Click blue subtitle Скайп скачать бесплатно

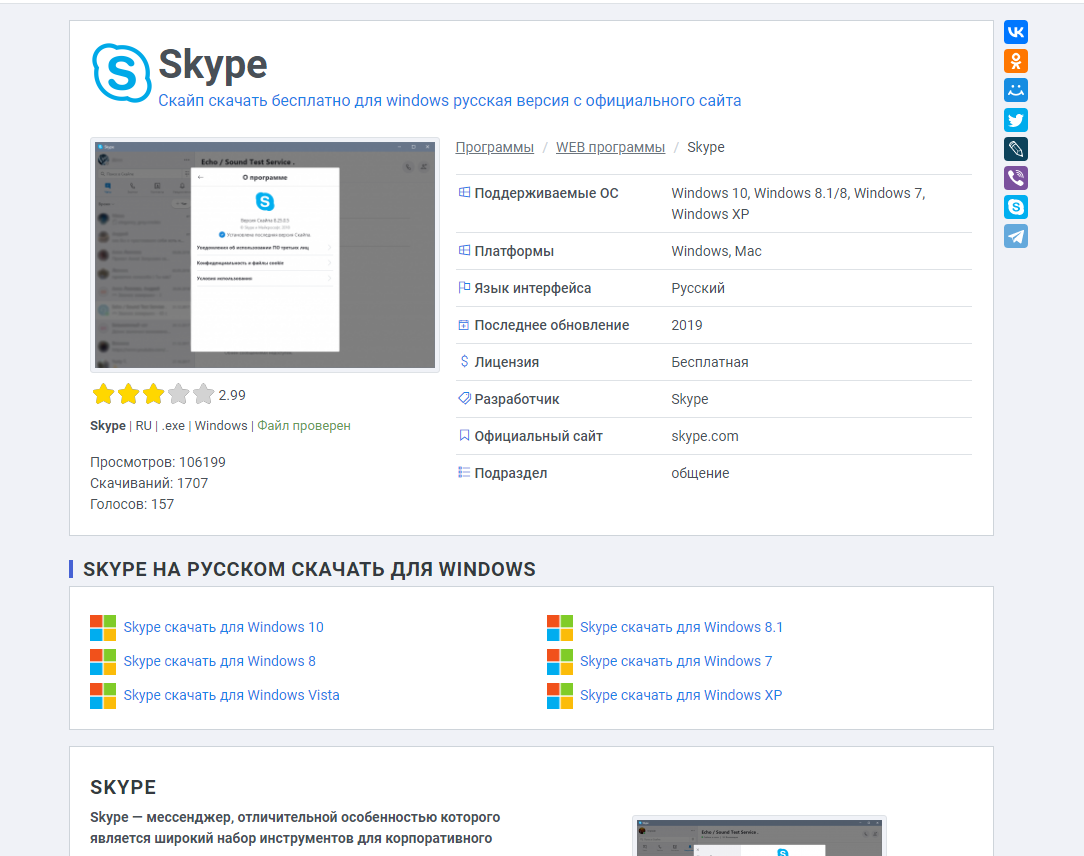[x=449, y=100]
